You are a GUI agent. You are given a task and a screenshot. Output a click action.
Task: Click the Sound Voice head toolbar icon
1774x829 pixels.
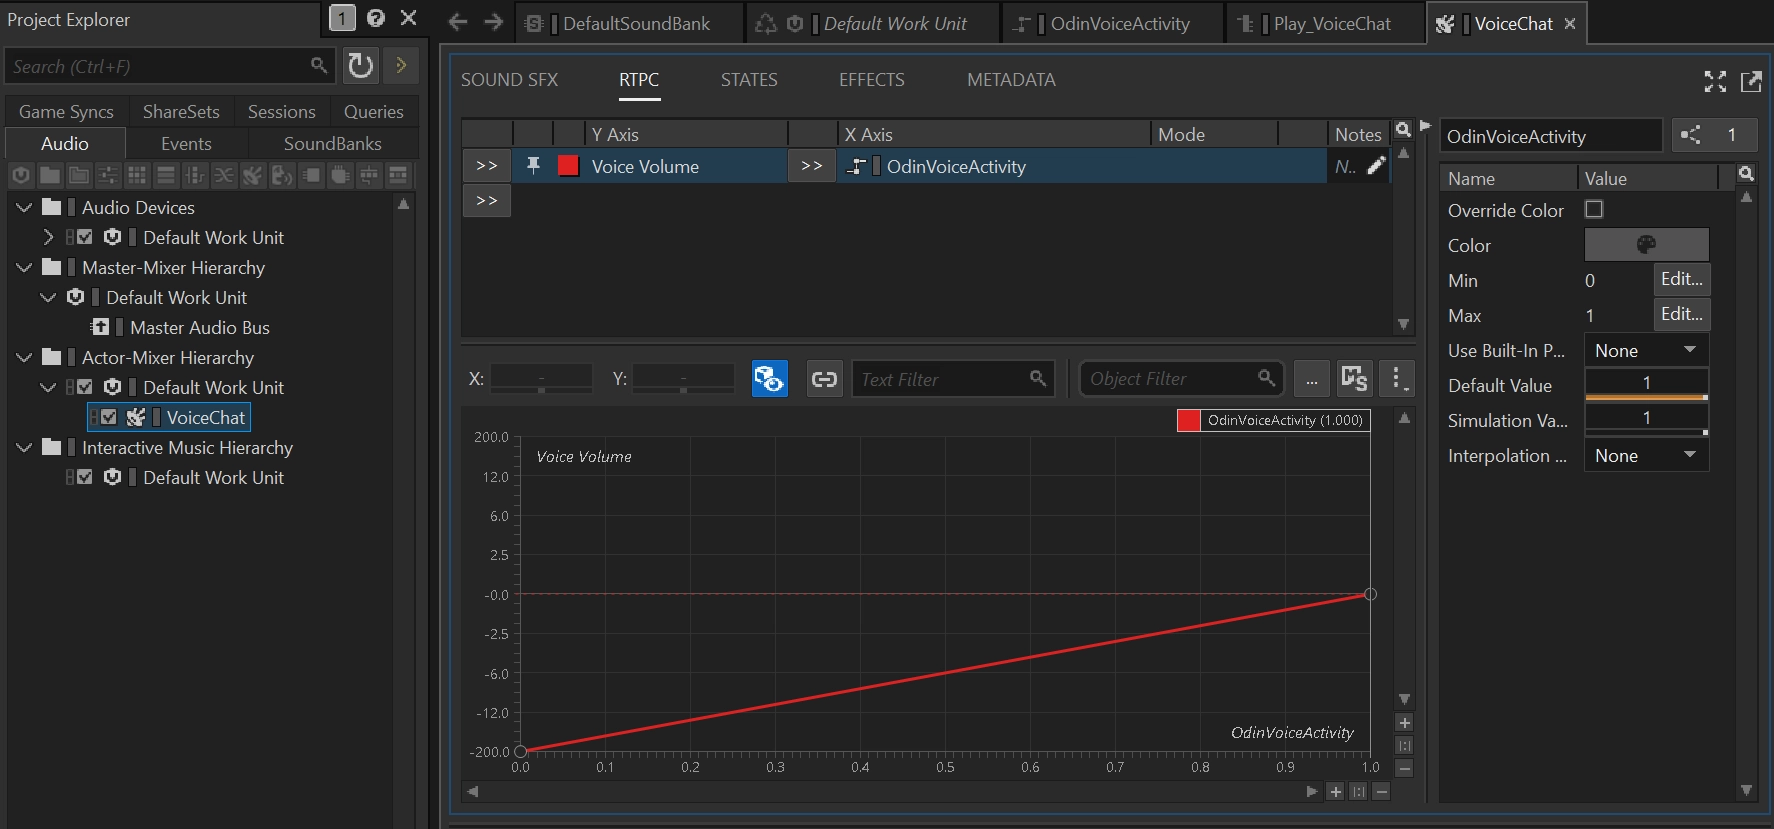click(x=282, y=176)
